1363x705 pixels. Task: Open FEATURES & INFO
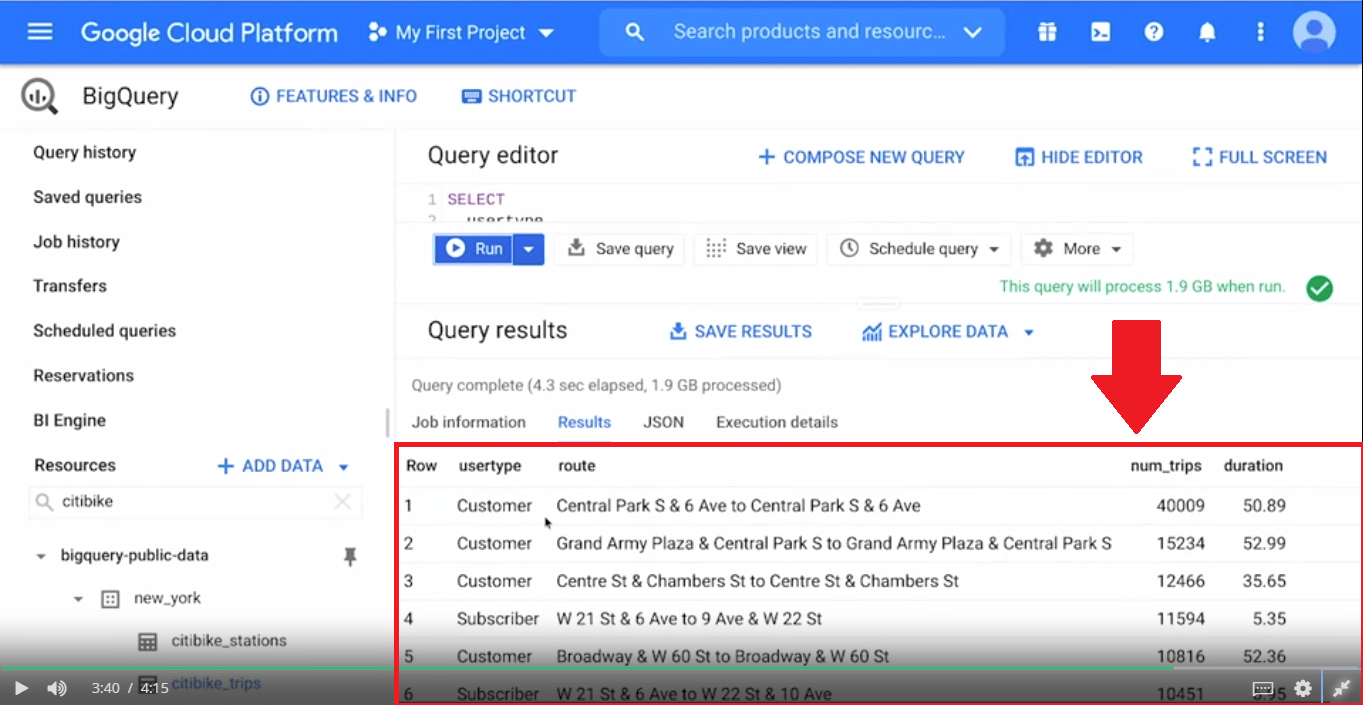click(334, 96)
